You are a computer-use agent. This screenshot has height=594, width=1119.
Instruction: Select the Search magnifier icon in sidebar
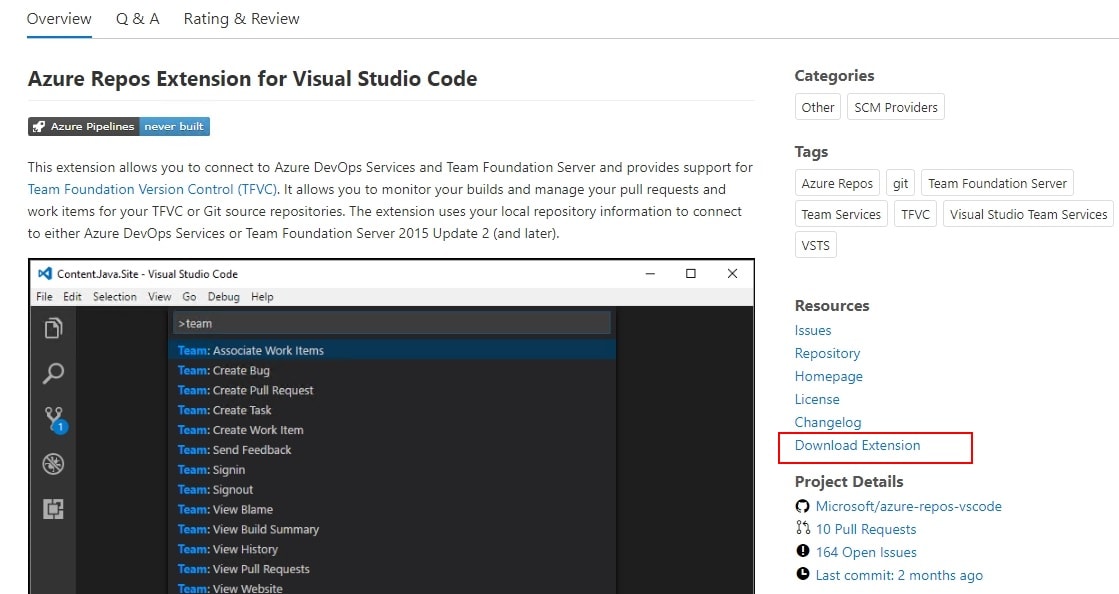pyautogui.click(x=54, y=374)
